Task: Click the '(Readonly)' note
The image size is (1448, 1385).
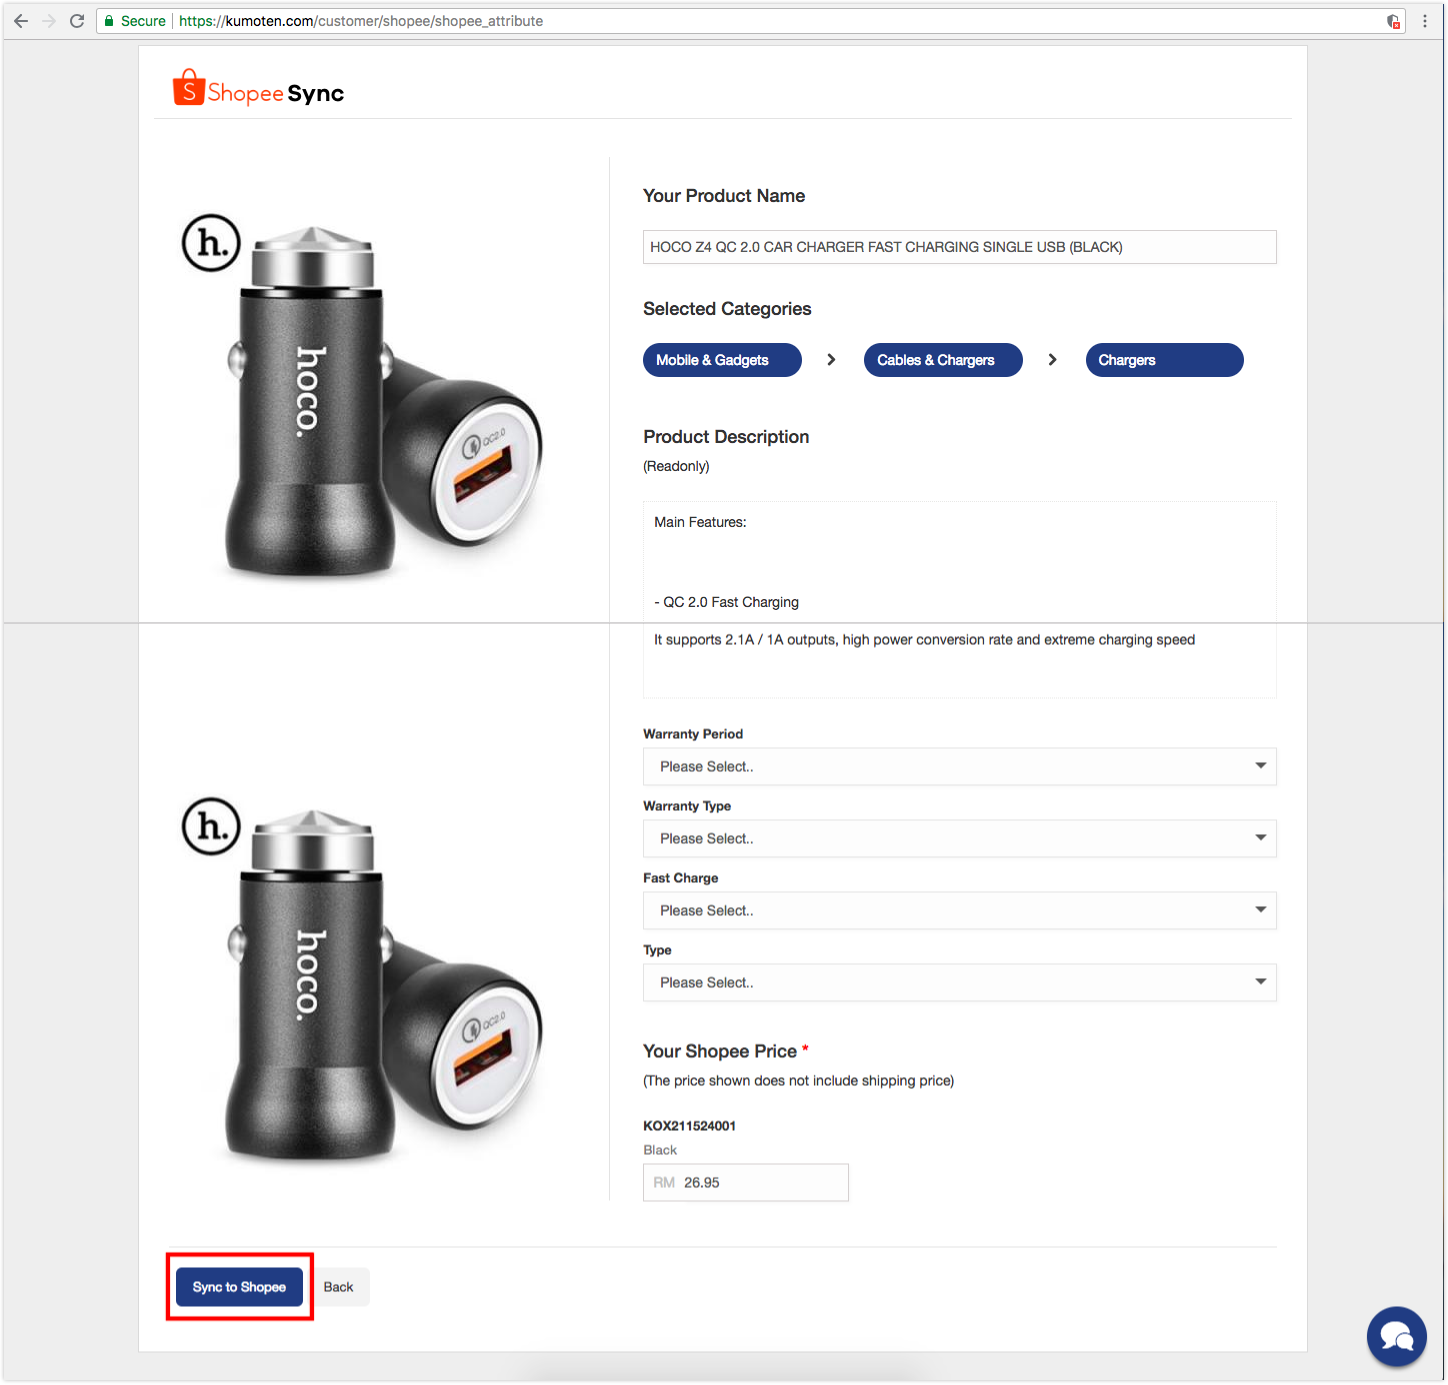Action: click(676, 466)
